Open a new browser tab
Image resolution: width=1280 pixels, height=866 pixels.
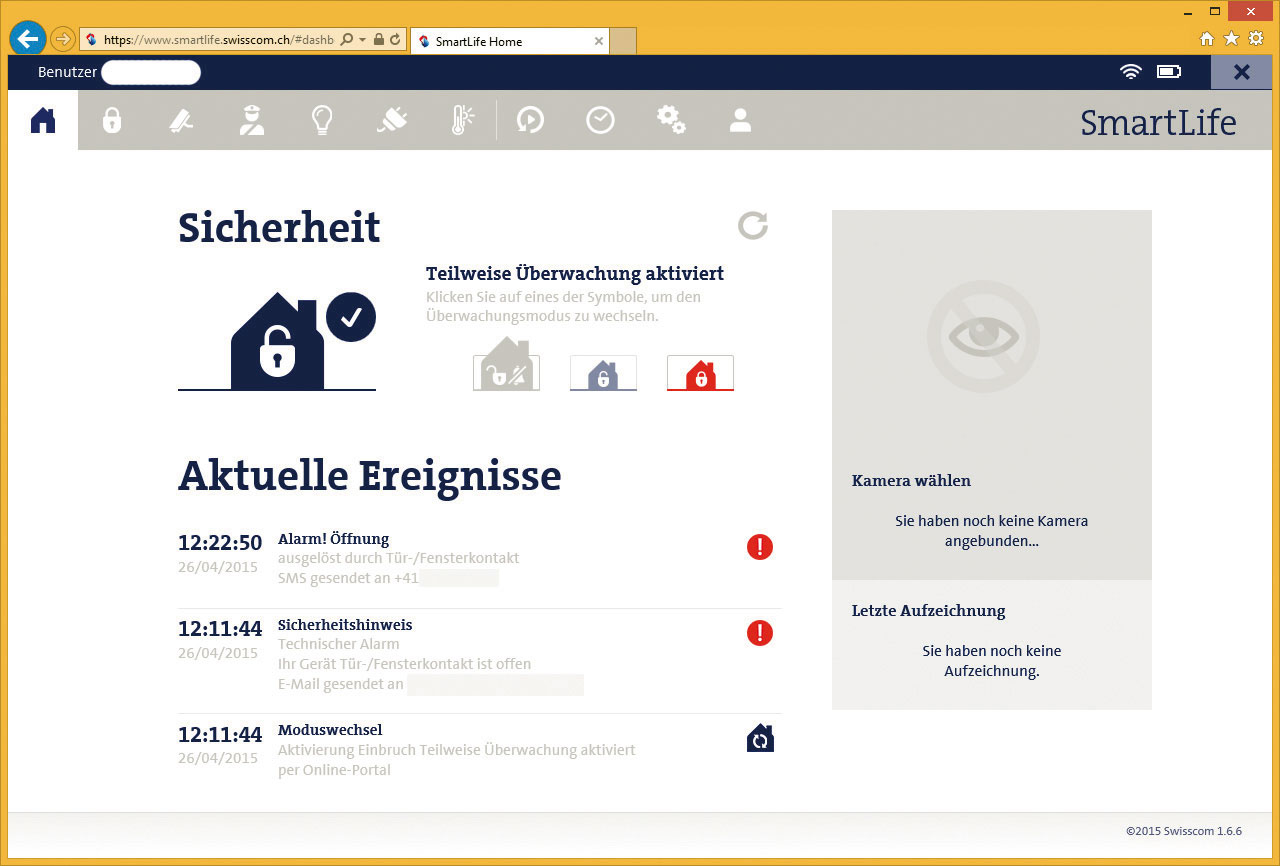click(x=623, y=41)
